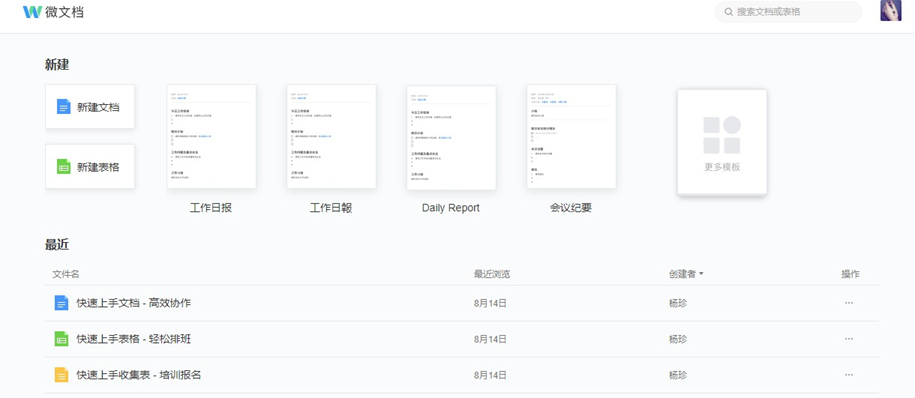The height and width of the screenshot is (398, 915).
Task: Click the 操作 column header
Action: click(x=850, y=274)
